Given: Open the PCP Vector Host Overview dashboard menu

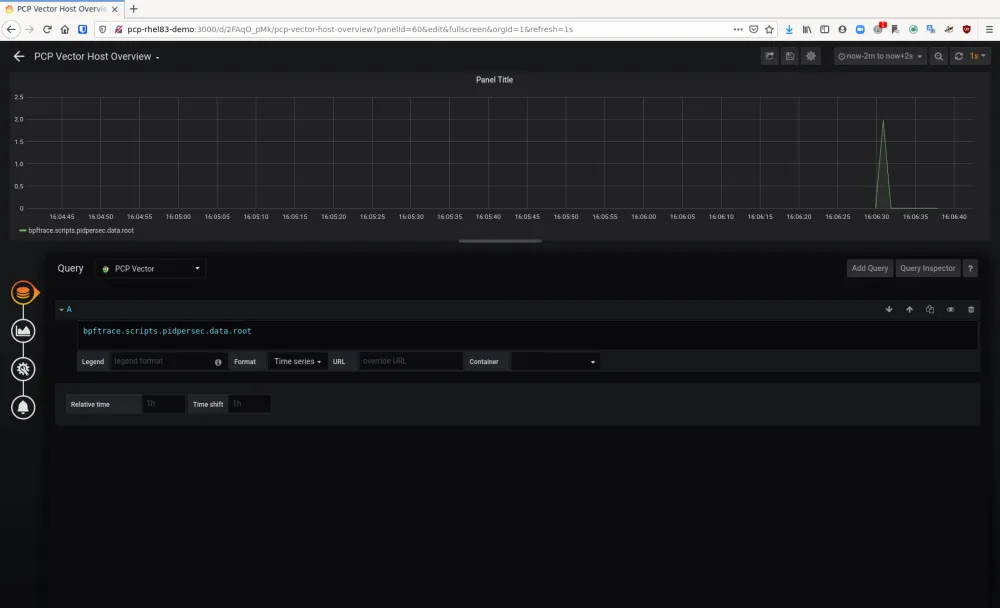Looking at the screenshot, I should (x=95, y=56).
